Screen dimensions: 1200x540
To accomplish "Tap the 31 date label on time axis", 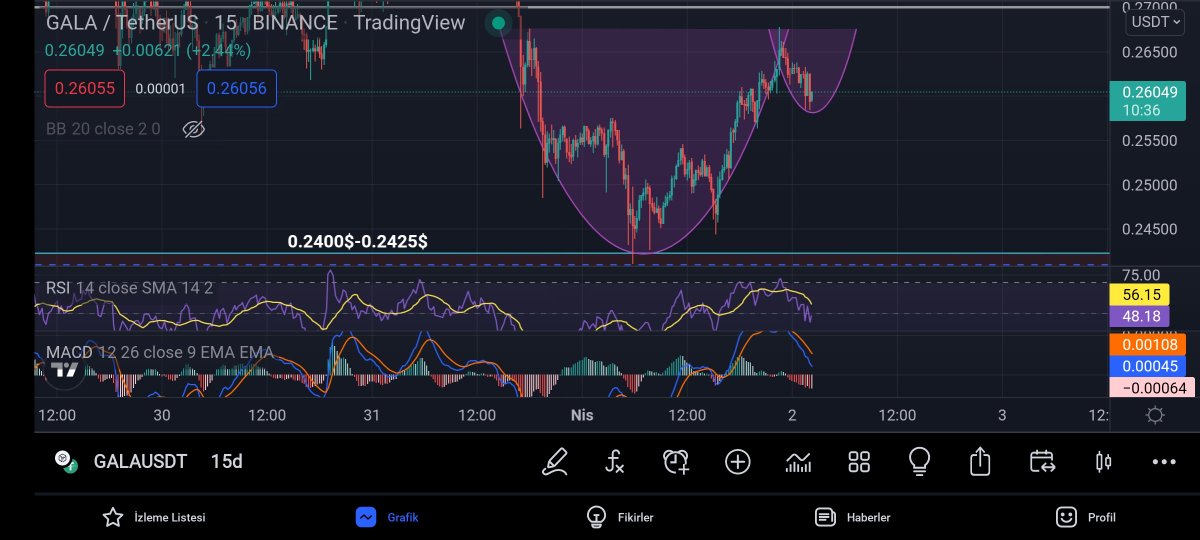I will (371, 415).
